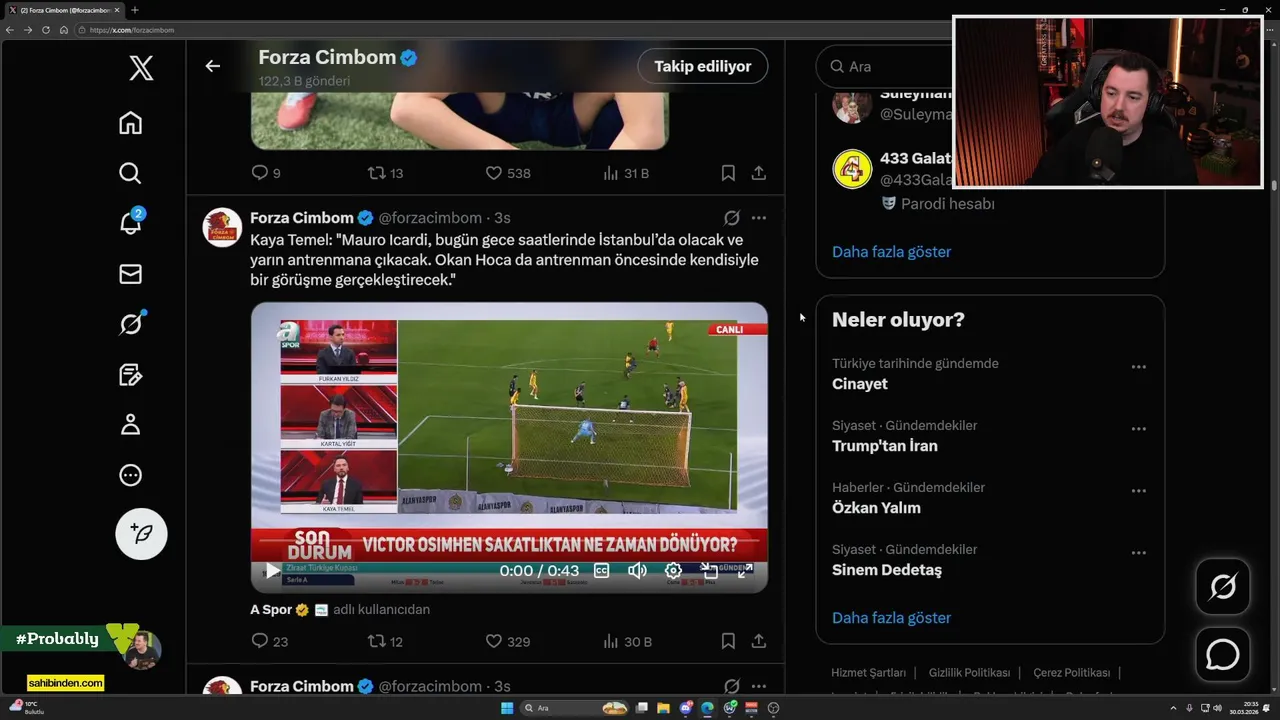Select the Forza Cimbom browser tab
This screenshot has width=1280, height=720.
65,10
